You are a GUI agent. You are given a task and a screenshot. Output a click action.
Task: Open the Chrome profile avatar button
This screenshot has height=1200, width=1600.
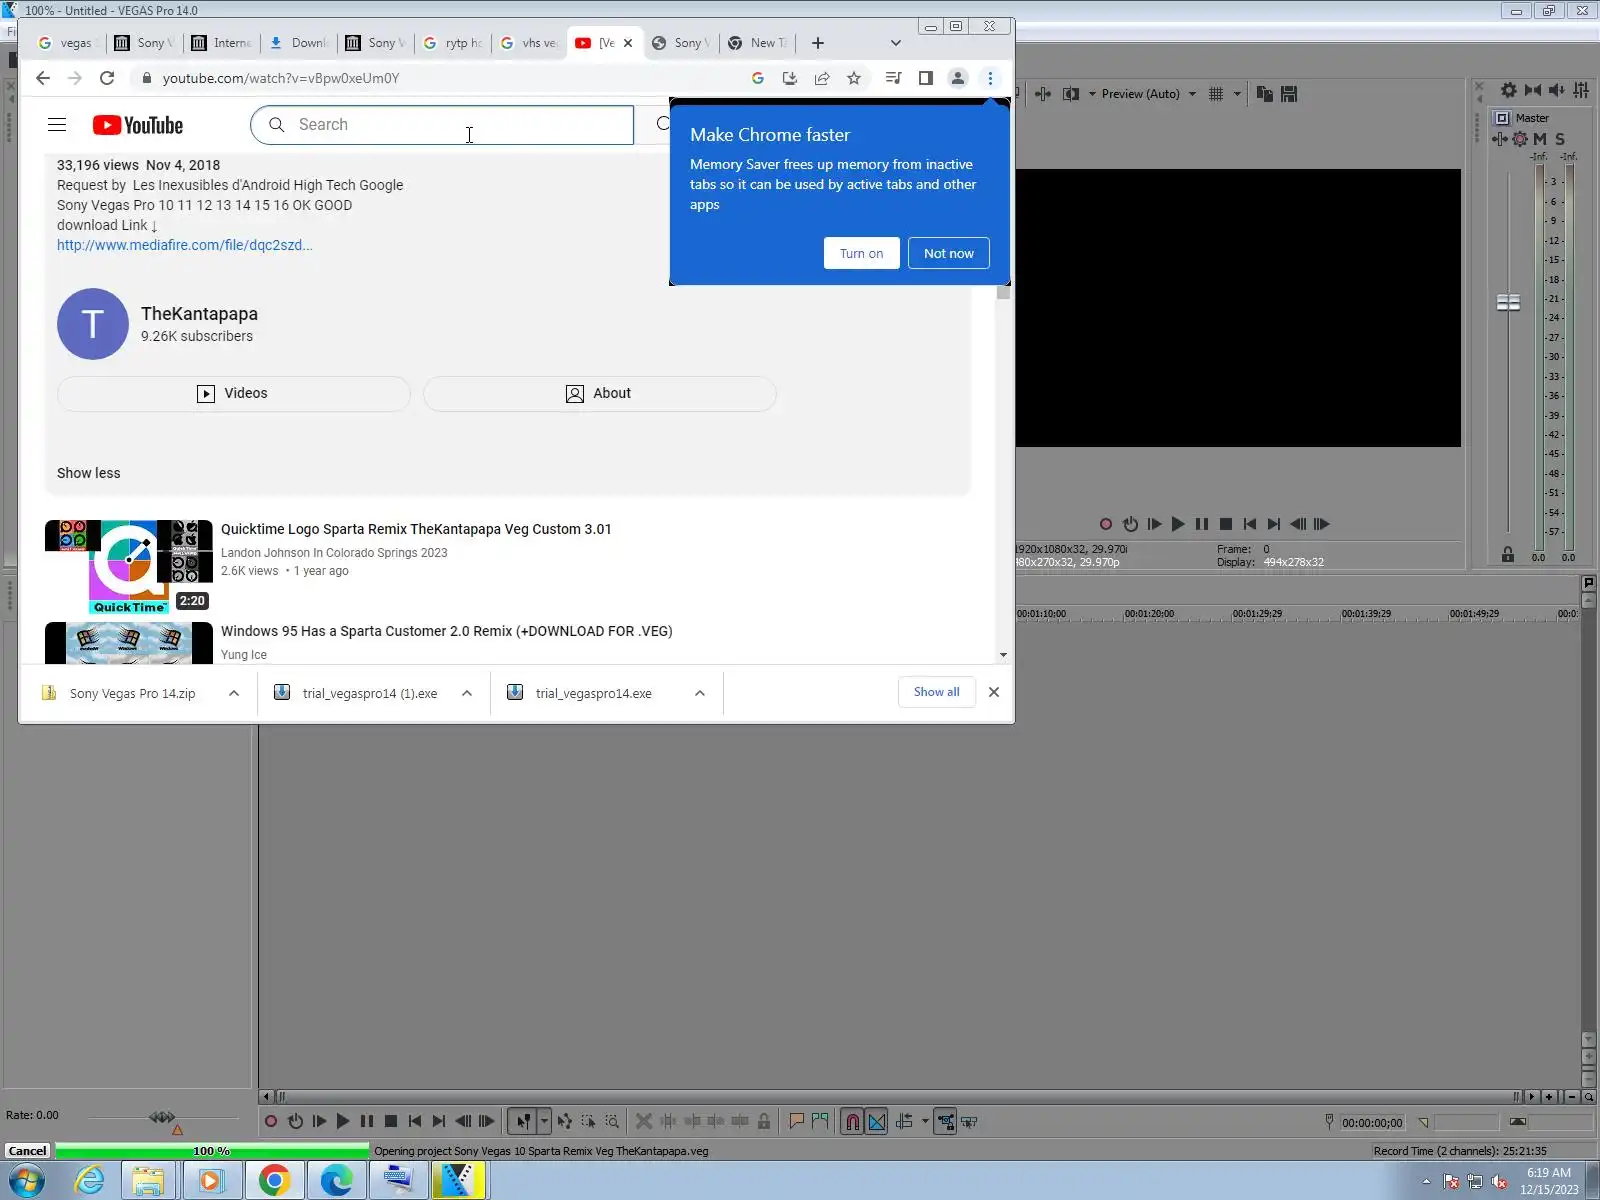(958, 78)
